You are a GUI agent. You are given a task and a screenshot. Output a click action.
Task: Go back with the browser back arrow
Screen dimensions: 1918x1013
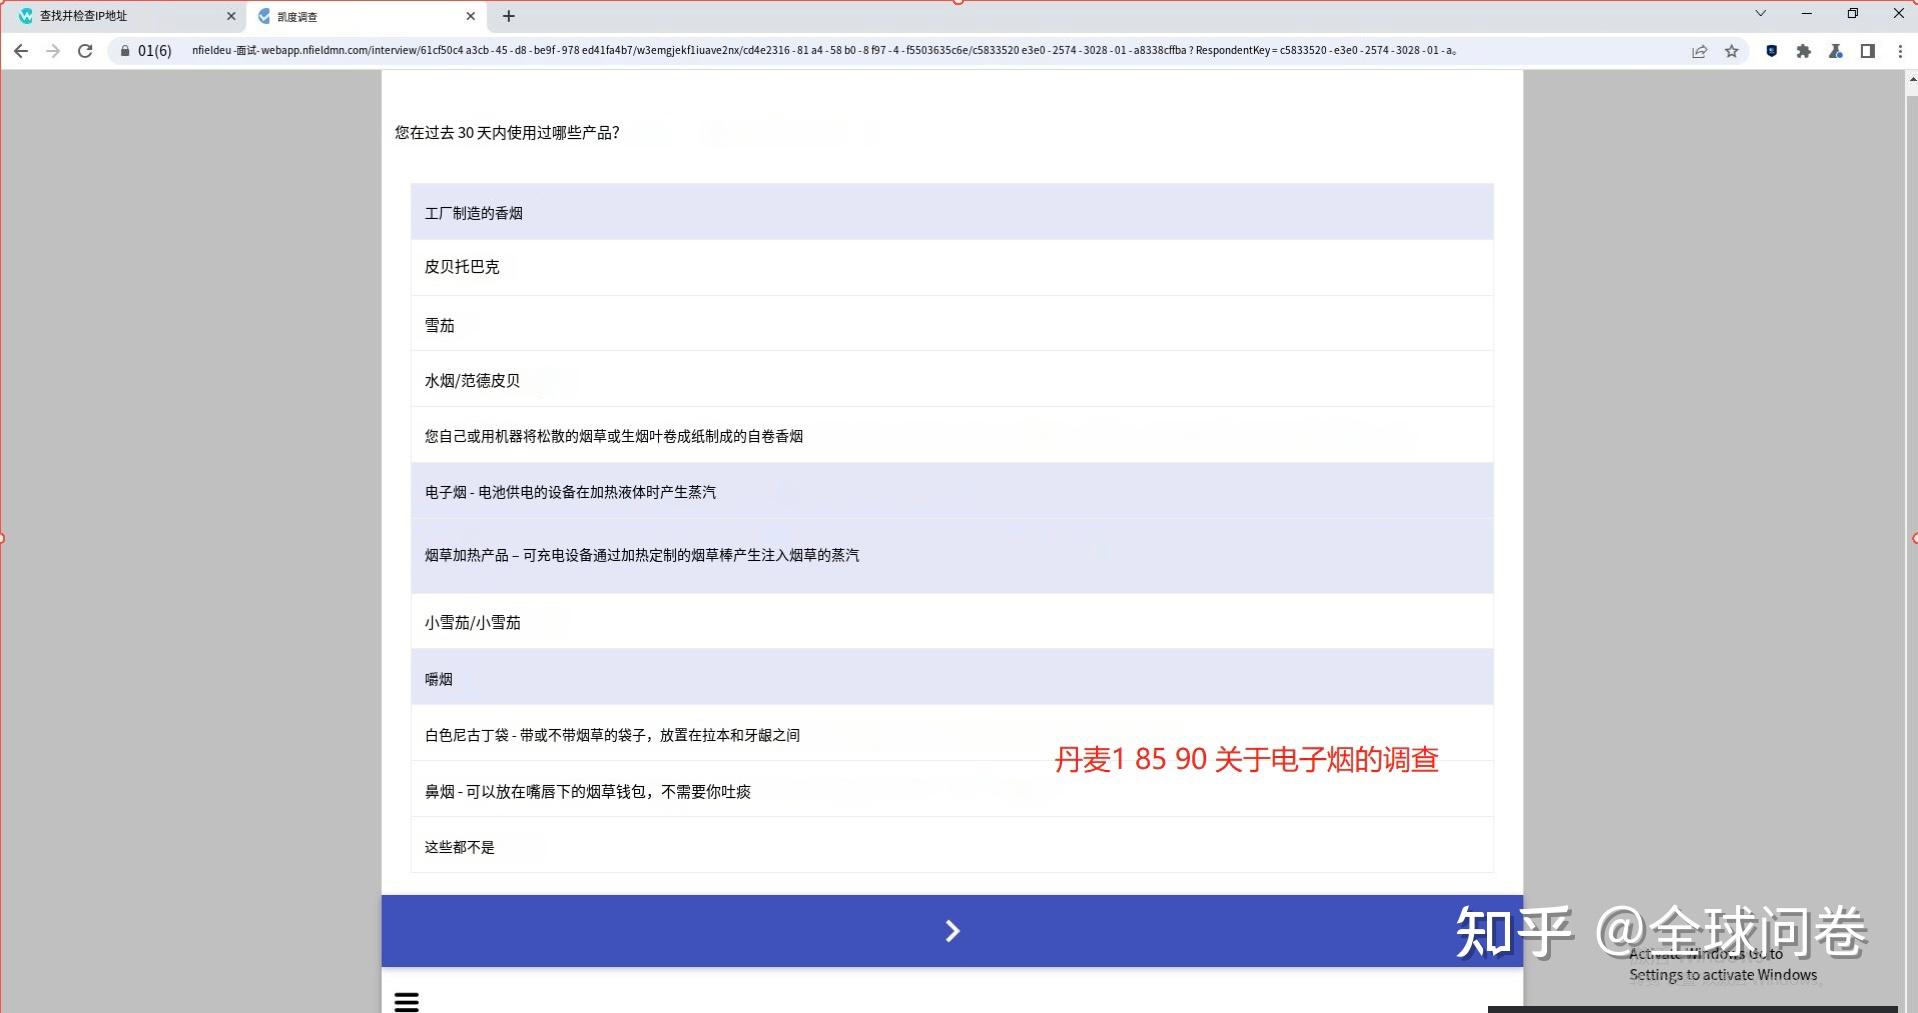(x=21, y=51)
